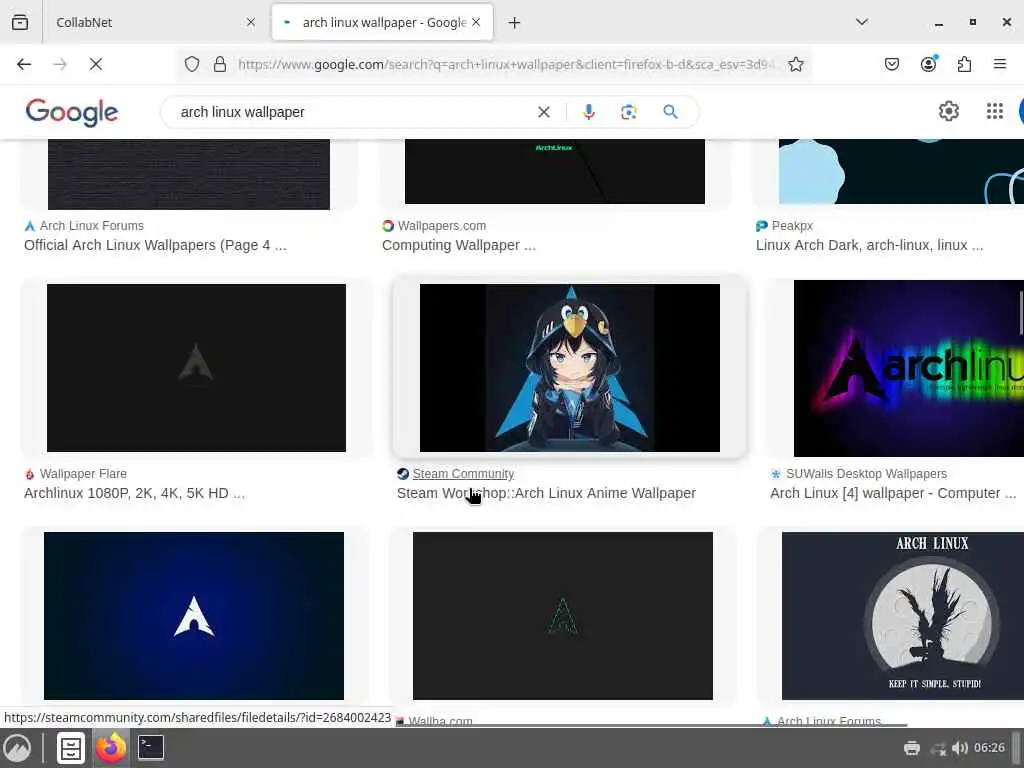Open the terminal from taskbar

(151, 747)
